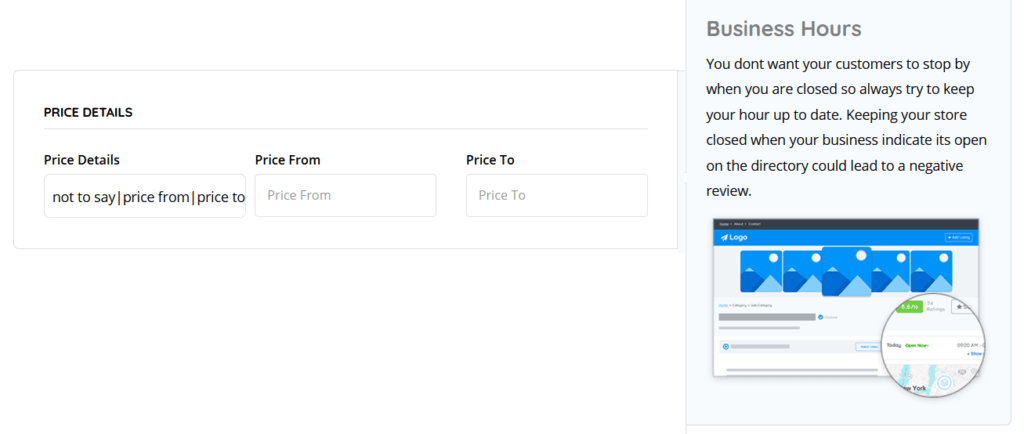
Task: Click the blue verified checkmark icon
Action: (822, 317)
